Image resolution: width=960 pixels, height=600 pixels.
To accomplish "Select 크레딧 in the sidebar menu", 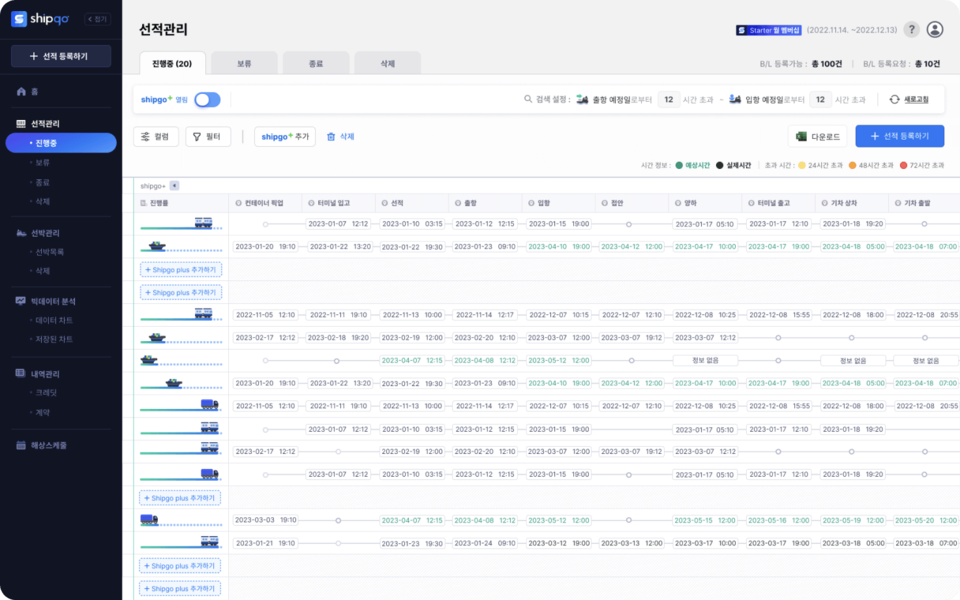I will (x=46, y=393).
